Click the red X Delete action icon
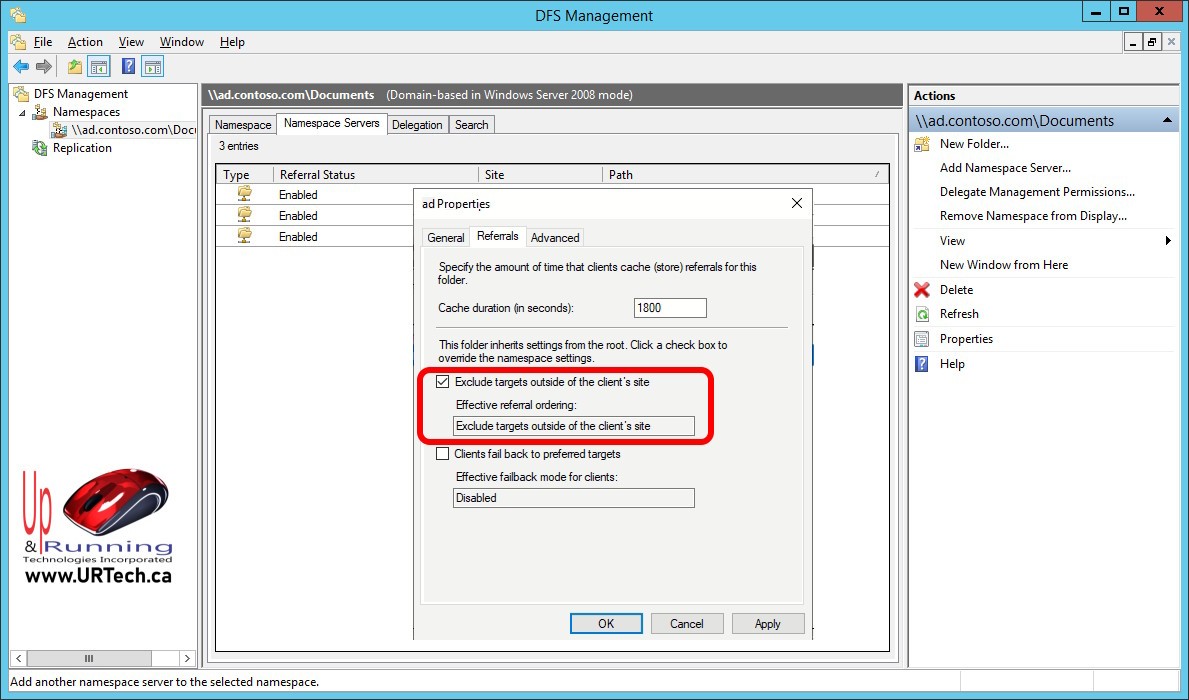 [x=922, y=290]
